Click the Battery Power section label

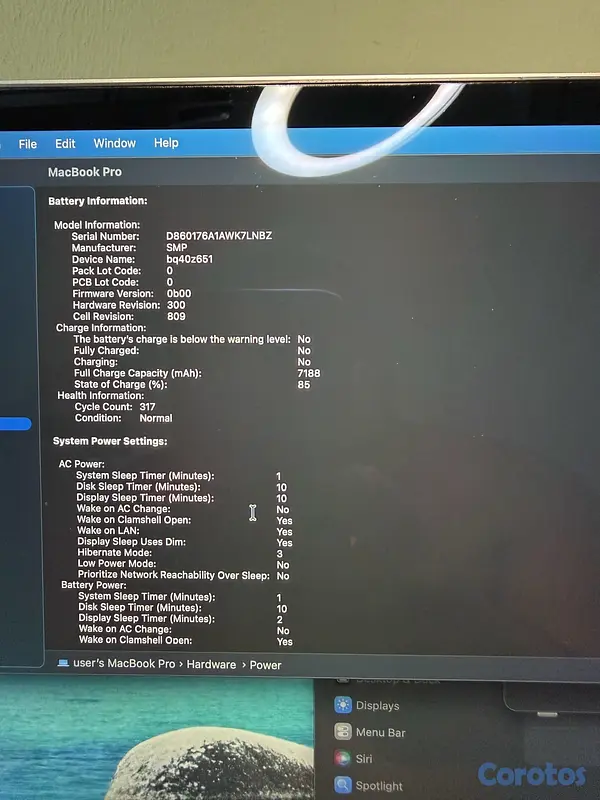[93, 585]
